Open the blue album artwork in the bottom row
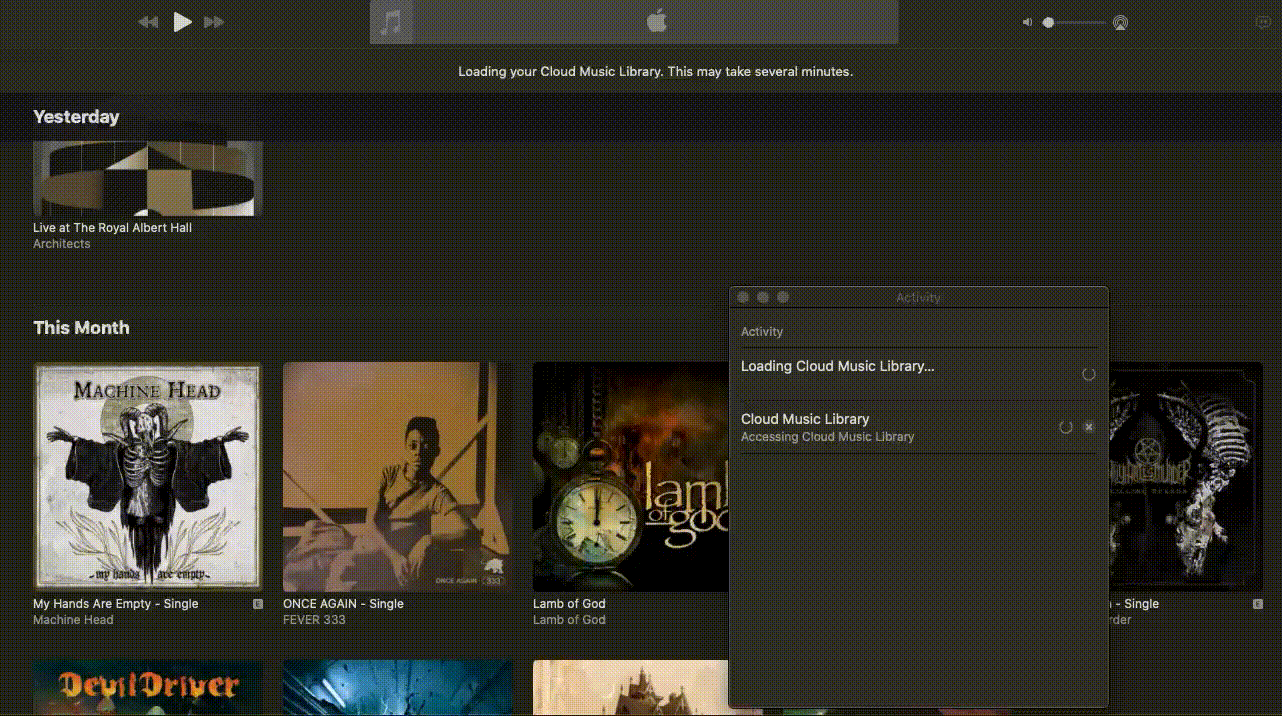Viewport: 1282px width, 716px height. point(398,688)
